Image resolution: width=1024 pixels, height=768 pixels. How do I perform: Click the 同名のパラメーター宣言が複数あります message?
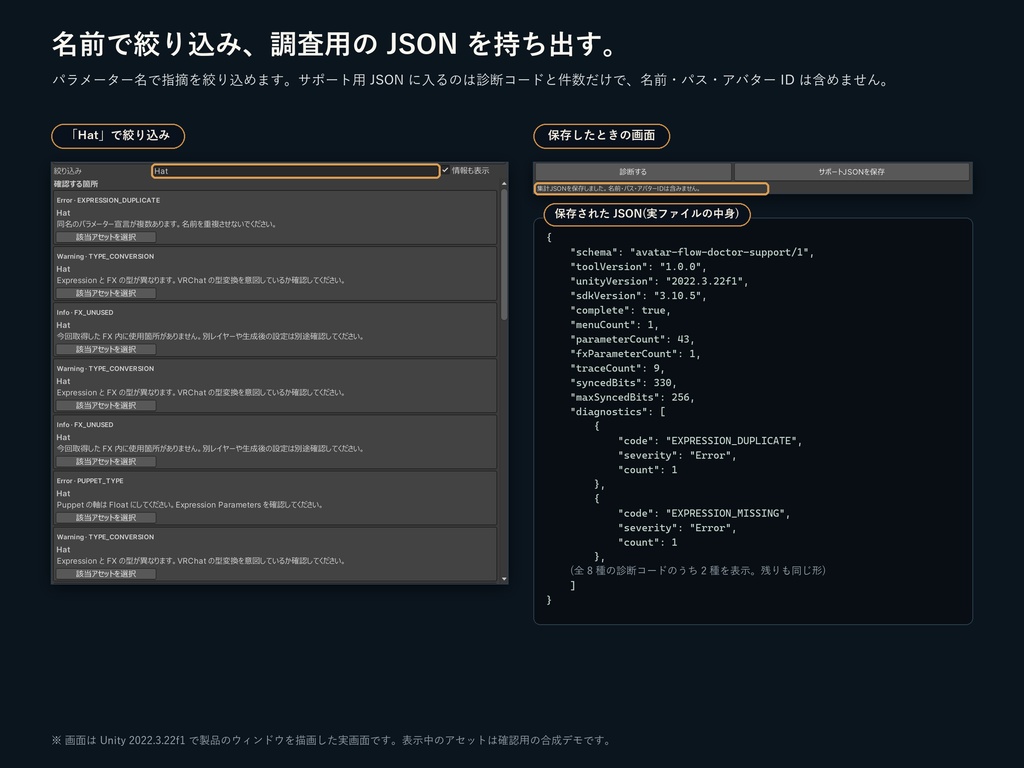(x=167, y=224)
